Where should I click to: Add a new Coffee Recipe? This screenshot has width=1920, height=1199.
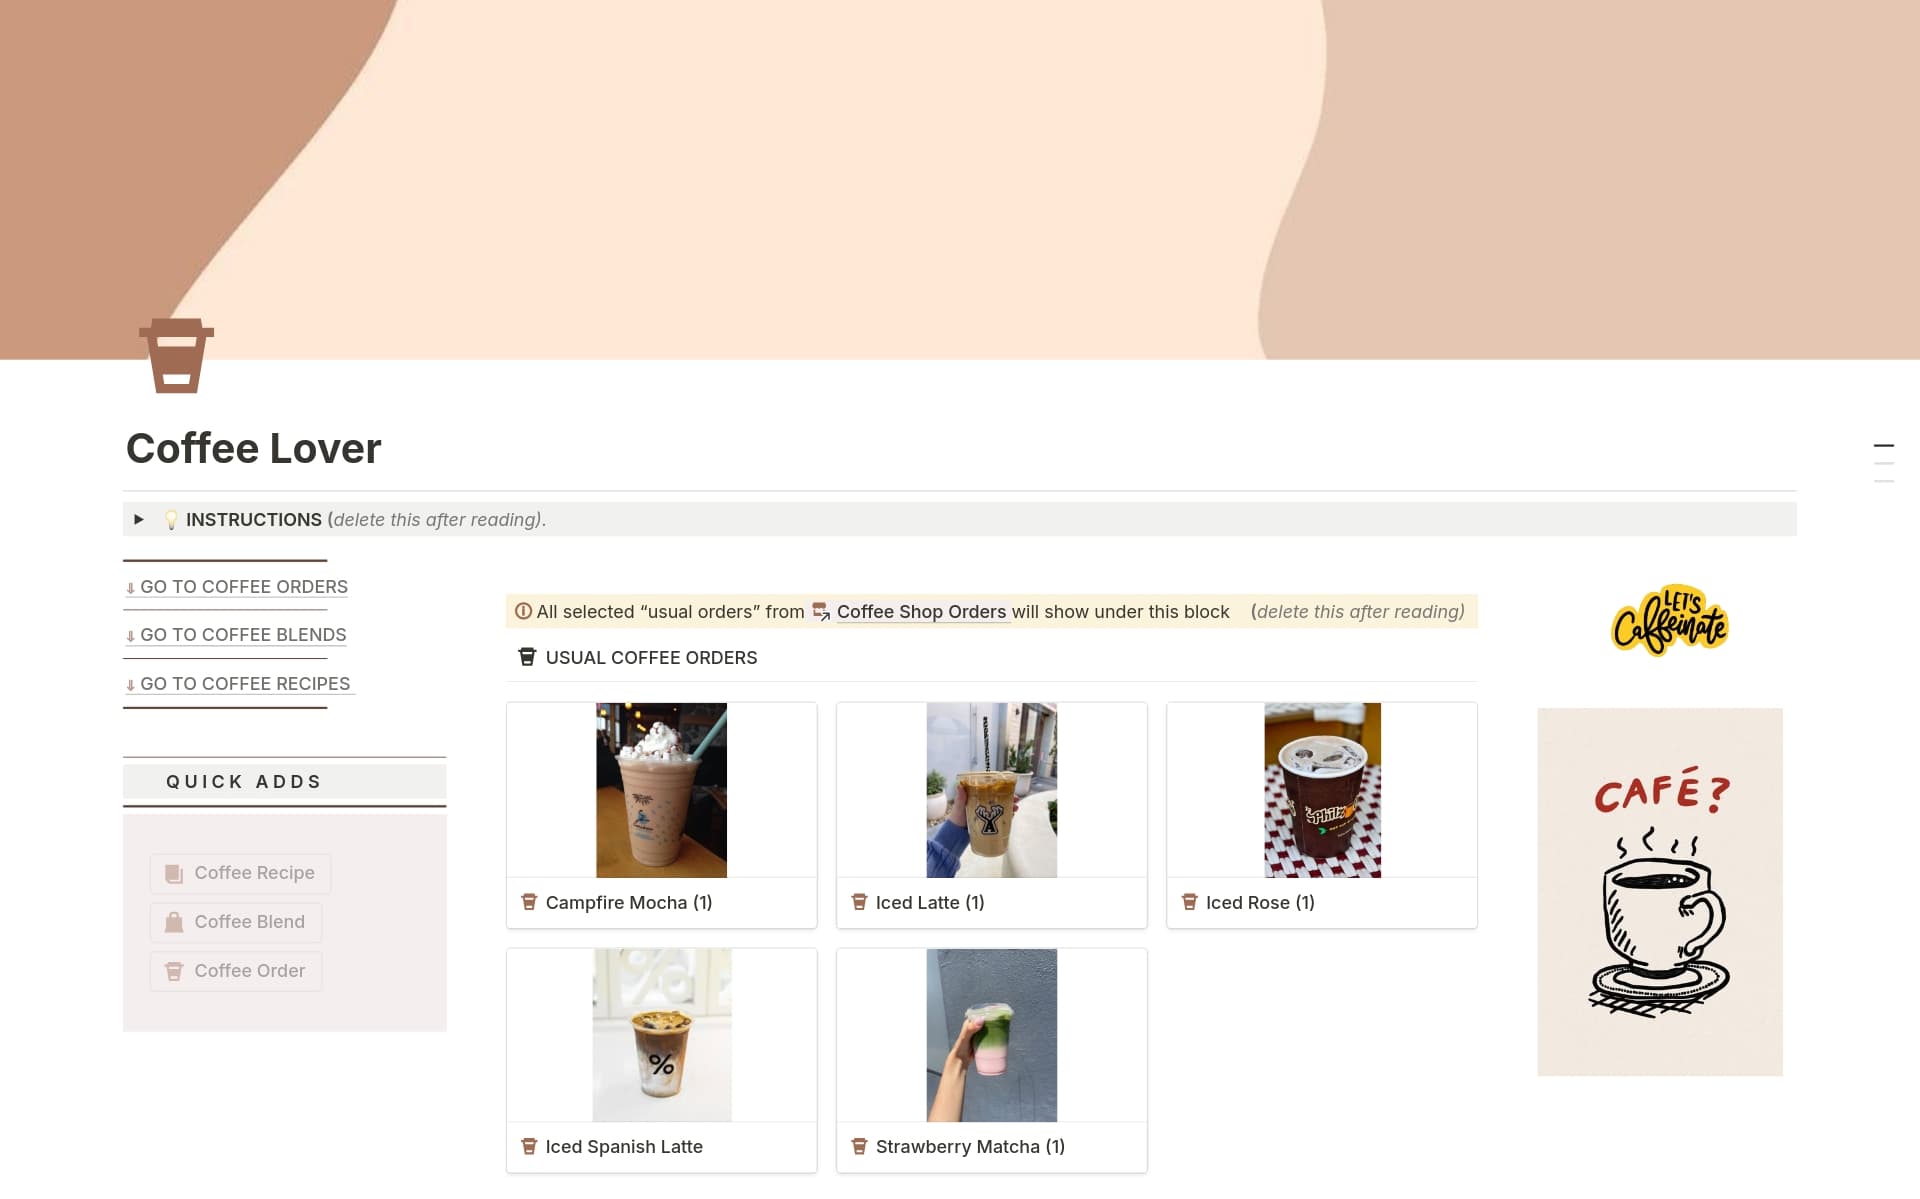[x=240, y=873]
